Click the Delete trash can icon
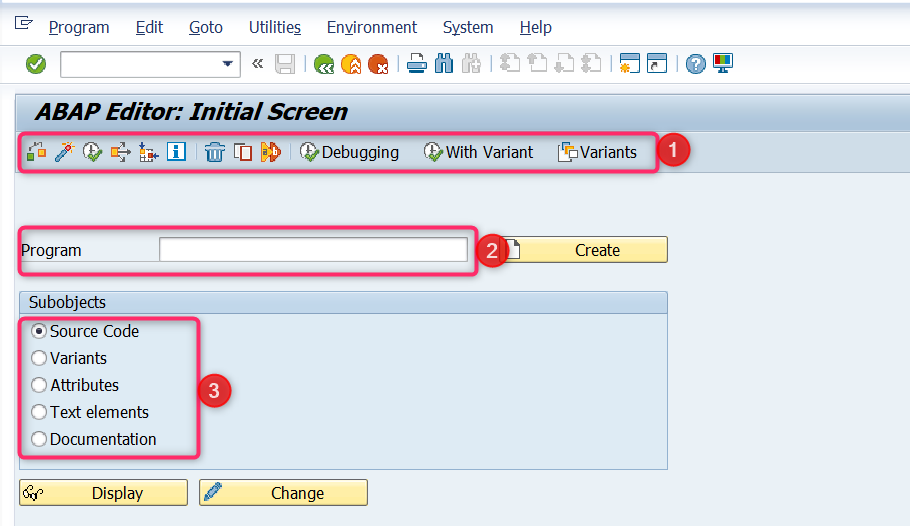Viewport: 910px width, 526px height. [215, 152]
